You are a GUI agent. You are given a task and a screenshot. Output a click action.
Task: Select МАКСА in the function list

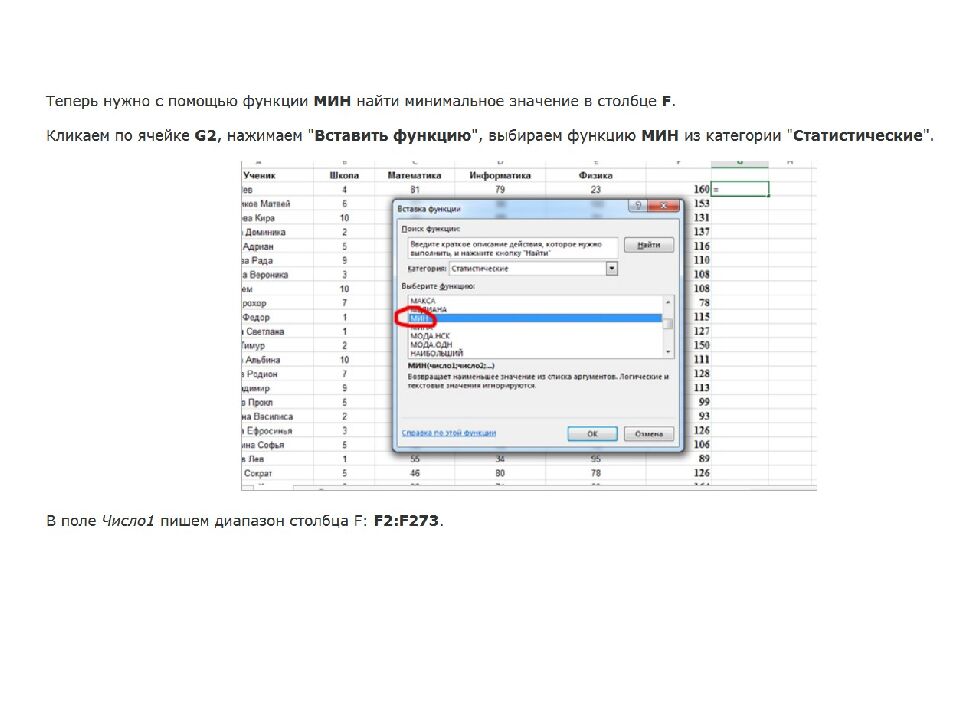[424, 301]
